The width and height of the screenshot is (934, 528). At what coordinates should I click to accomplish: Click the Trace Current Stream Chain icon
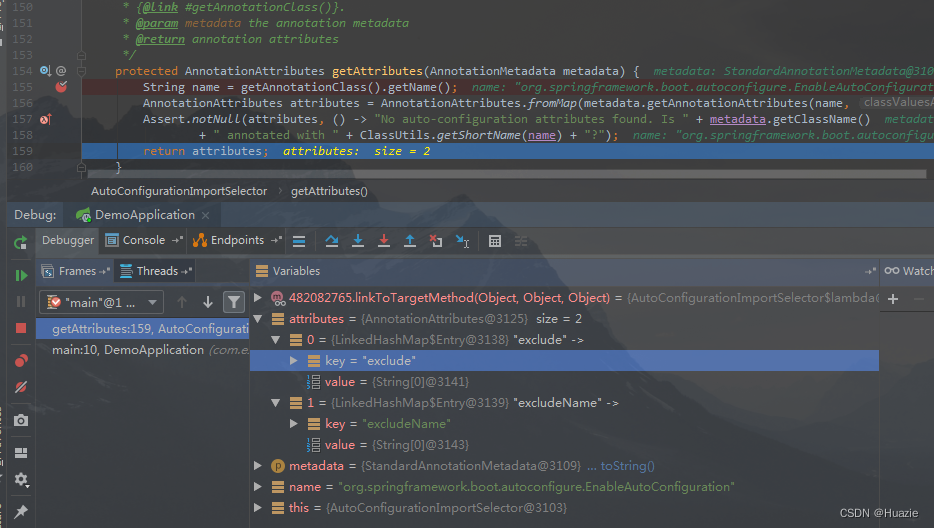coord(521,241)
